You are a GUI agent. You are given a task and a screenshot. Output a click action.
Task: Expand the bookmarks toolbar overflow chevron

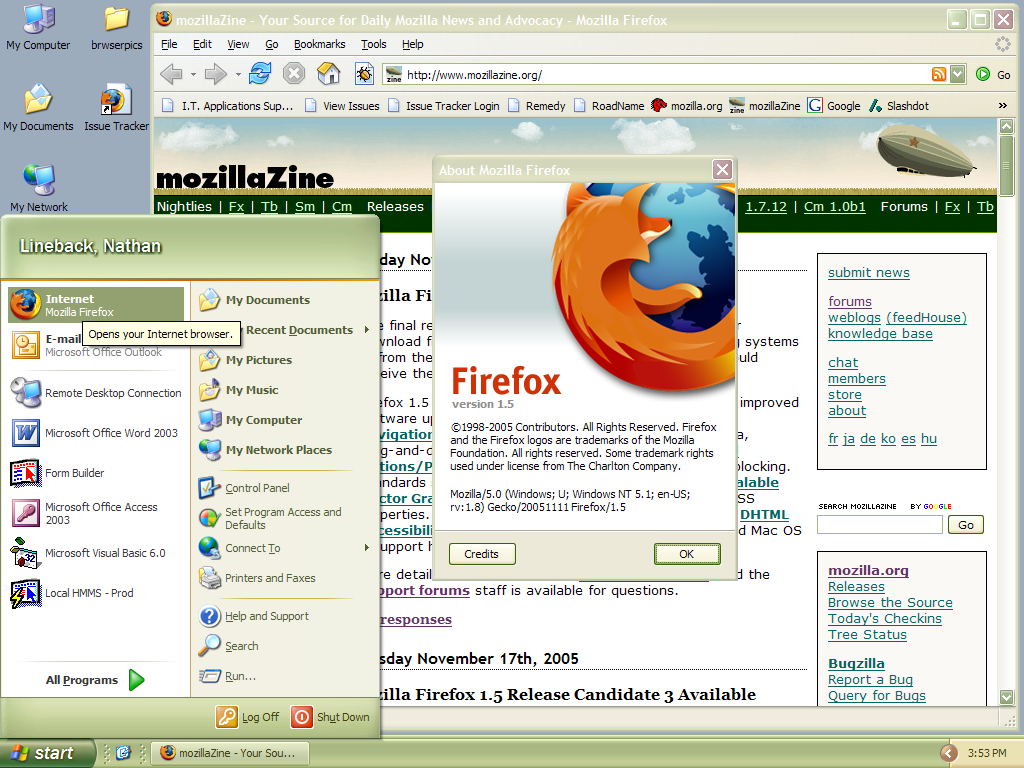click(x=1002, y=105)
